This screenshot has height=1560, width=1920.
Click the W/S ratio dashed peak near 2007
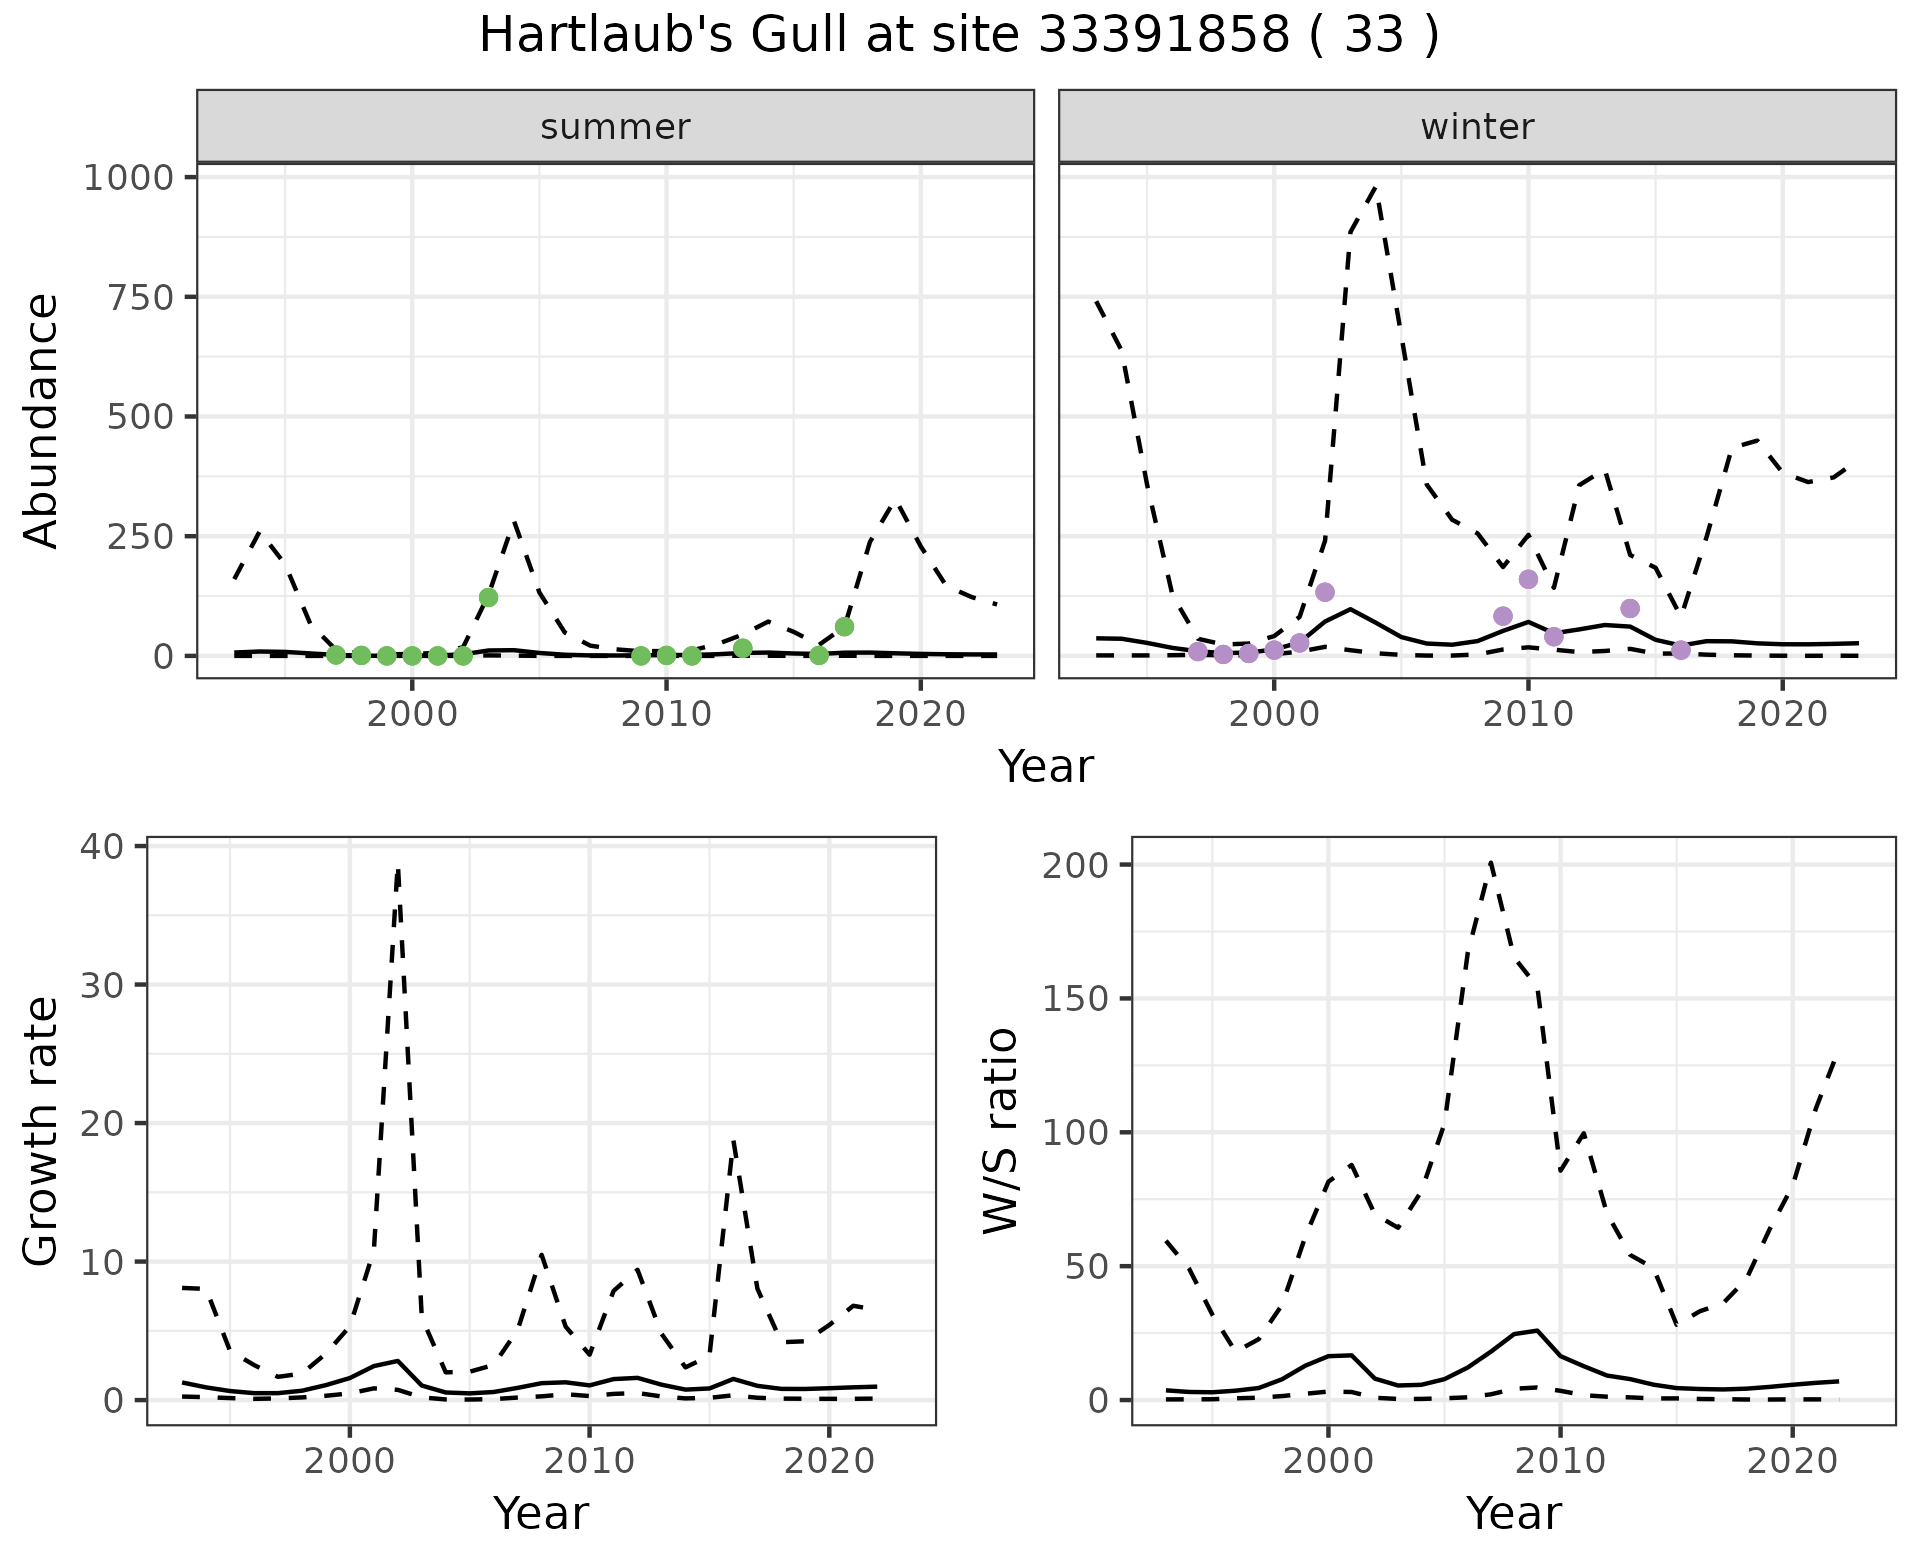click(1490, 862)
